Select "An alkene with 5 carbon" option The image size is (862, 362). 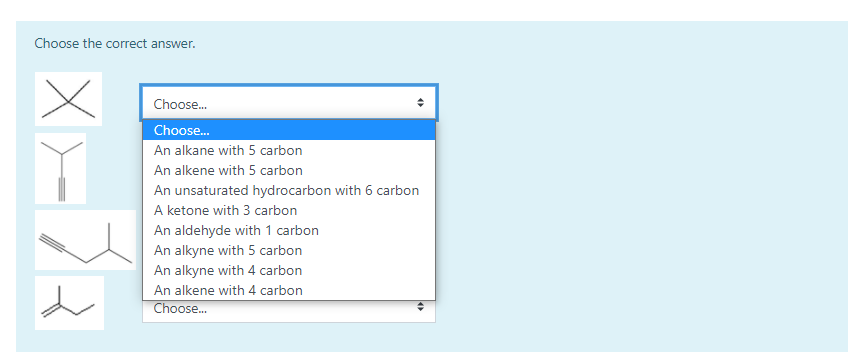pyautogui.click(x=289, y=170)
